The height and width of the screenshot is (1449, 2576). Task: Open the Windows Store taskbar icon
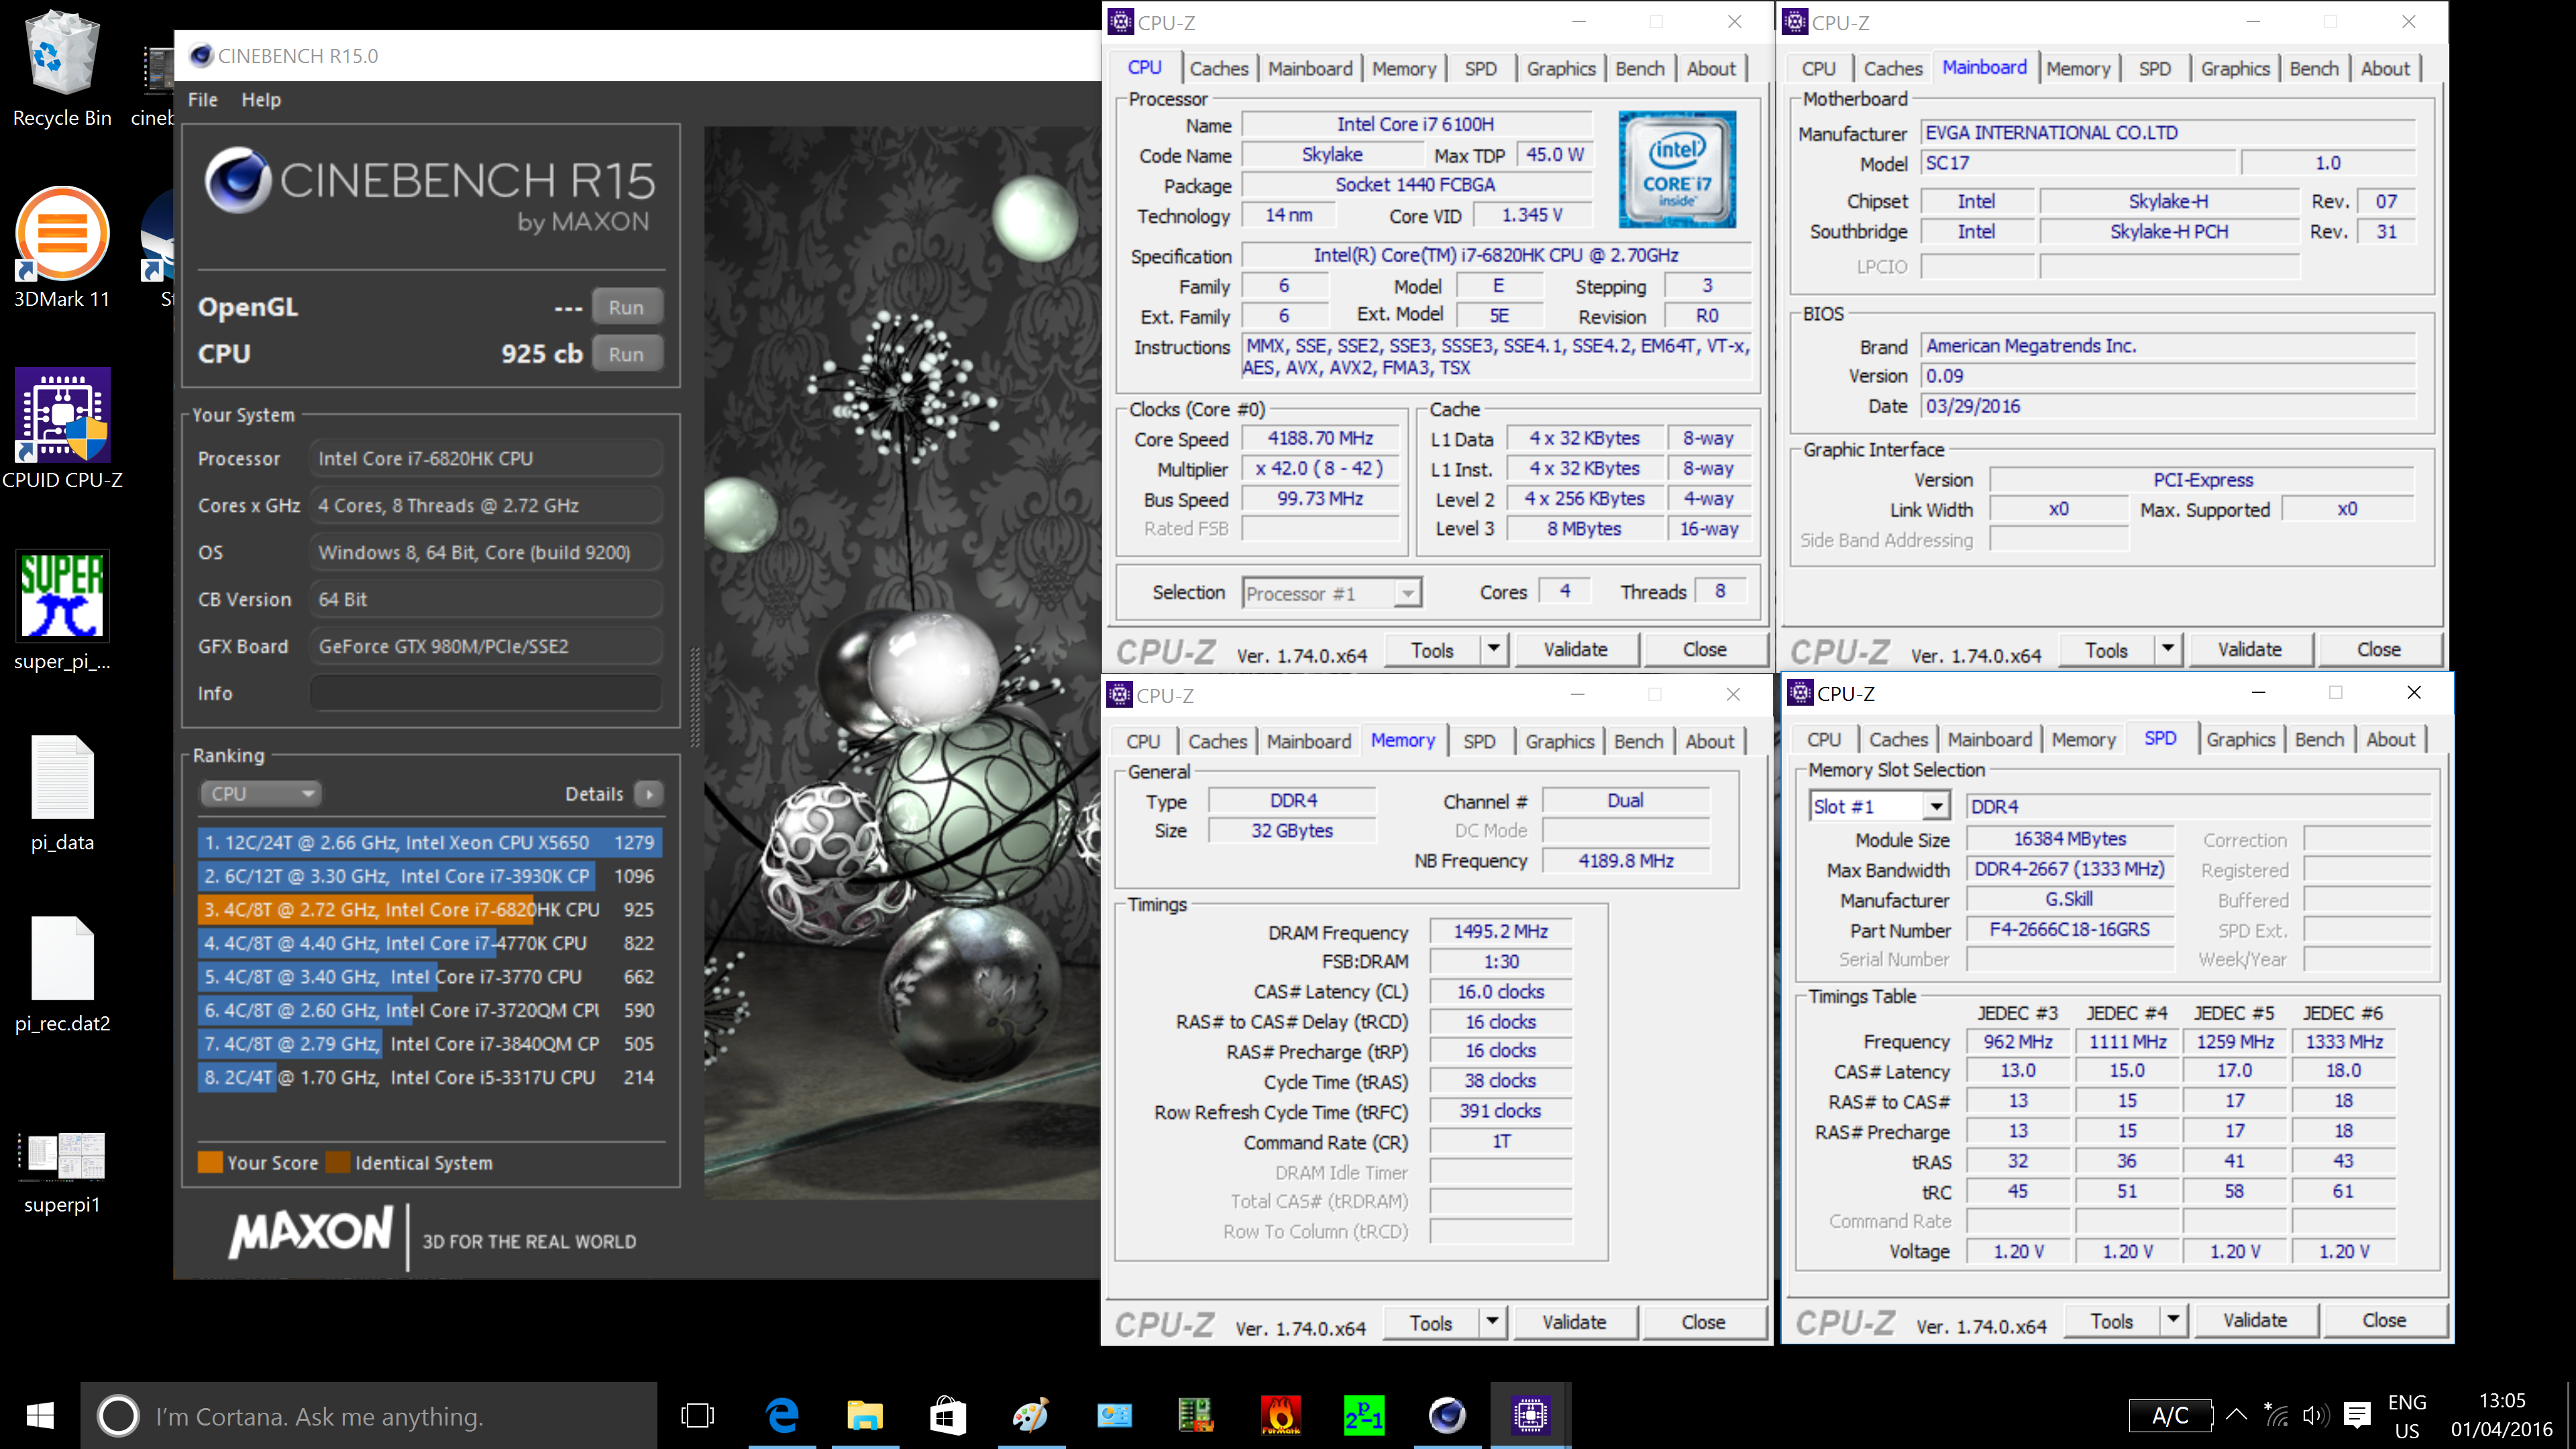948,1415
